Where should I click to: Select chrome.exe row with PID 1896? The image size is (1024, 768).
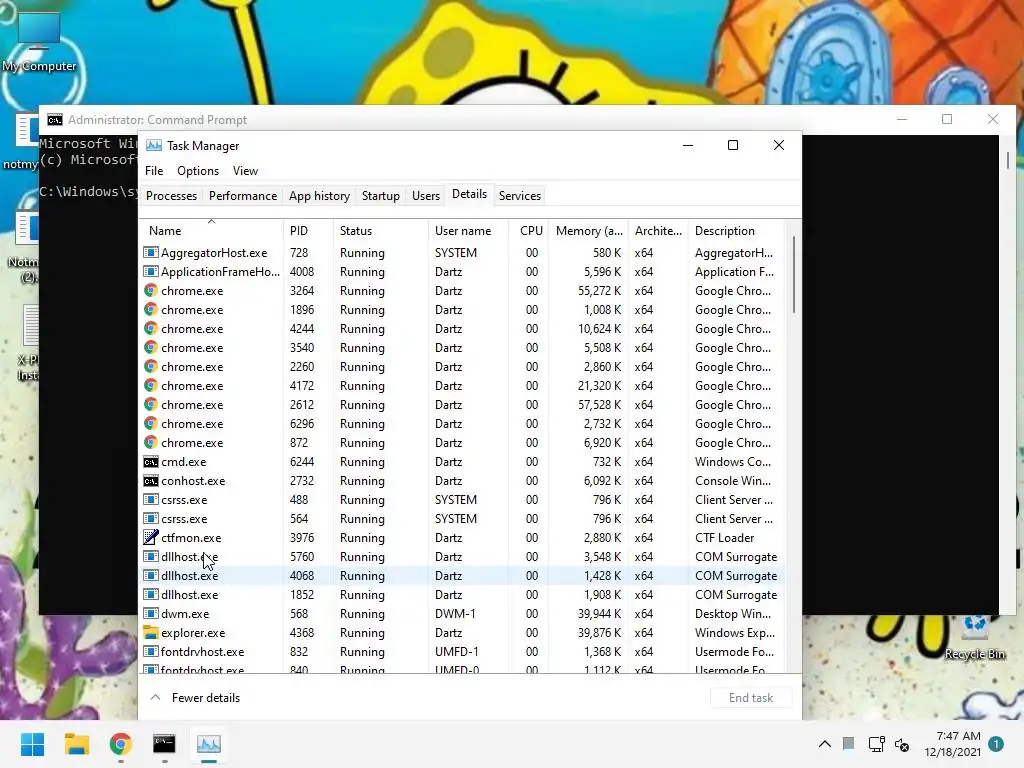[462, 310]
